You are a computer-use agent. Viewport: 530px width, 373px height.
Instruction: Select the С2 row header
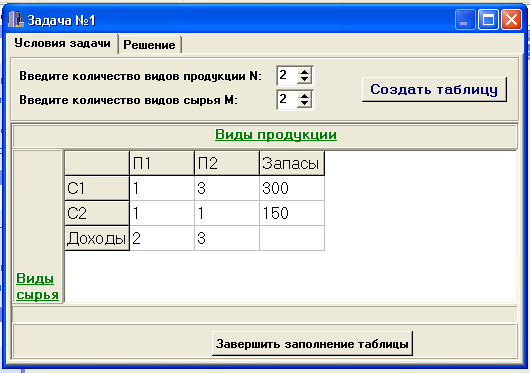(x=97, y=213)
